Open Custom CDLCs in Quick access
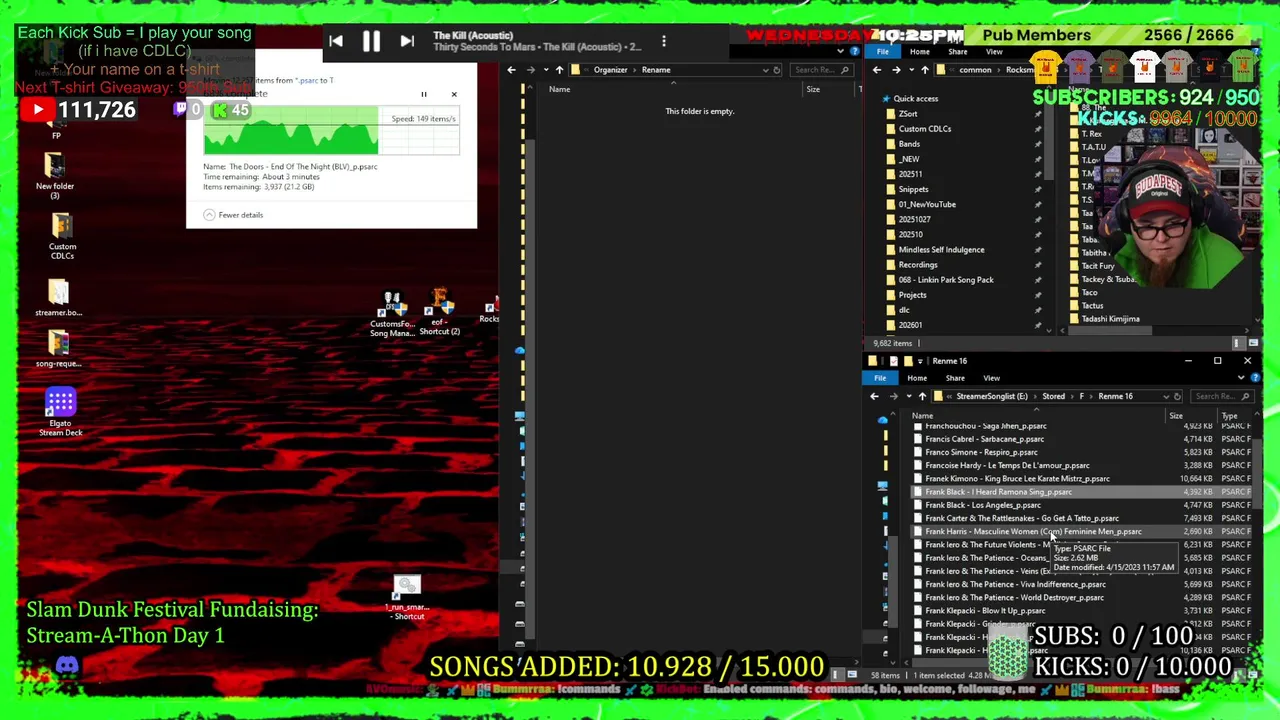 coord(924,129)
